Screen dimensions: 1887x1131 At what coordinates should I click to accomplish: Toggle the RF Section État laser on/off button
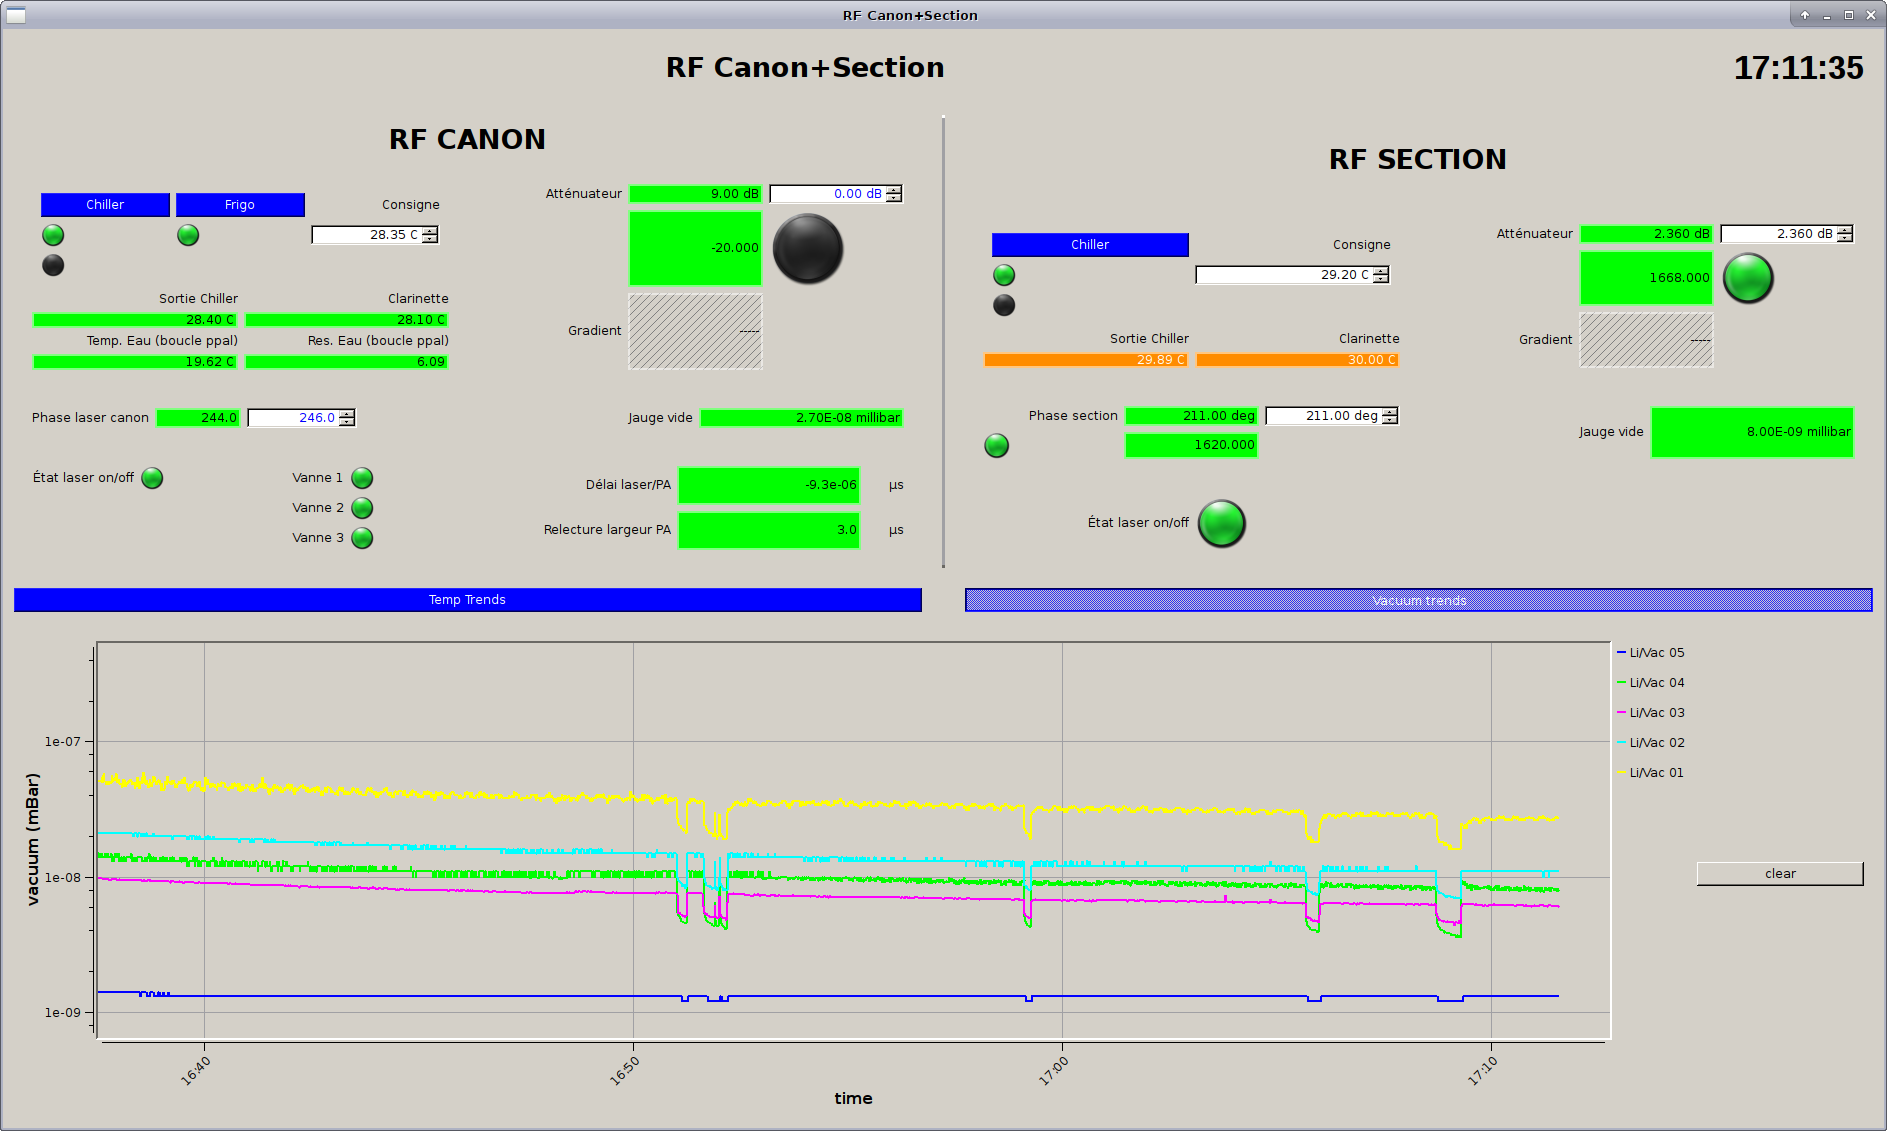click(x=1221, y=523)
